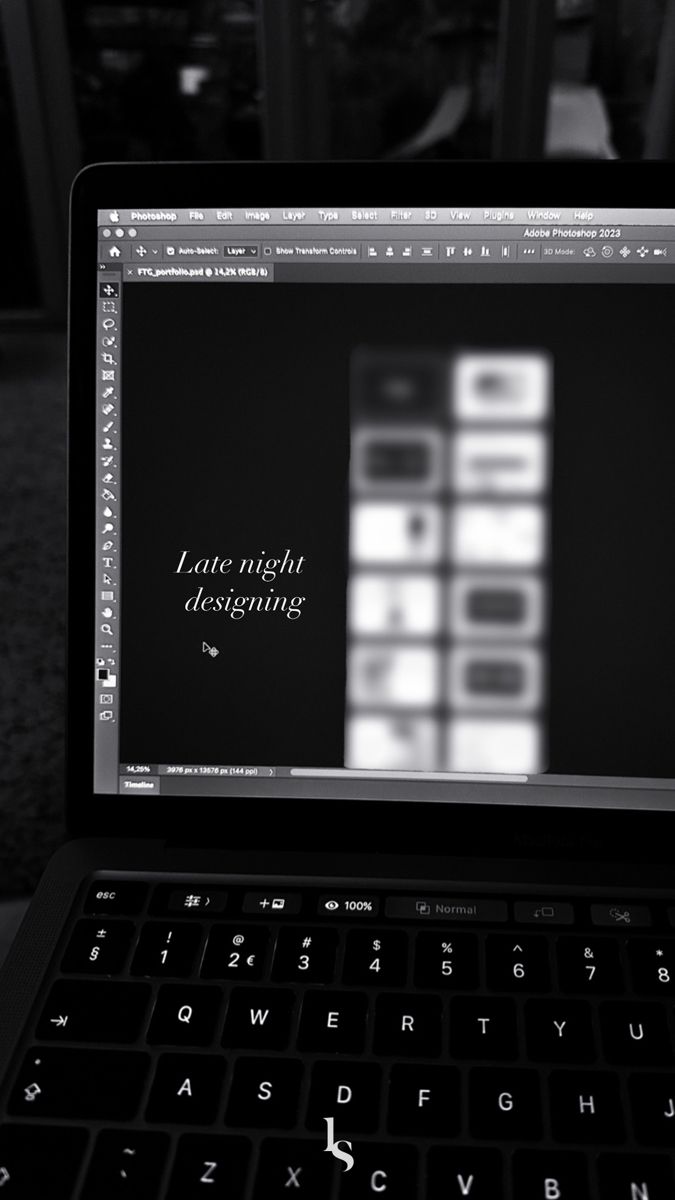Open the Select menu

click(x=364, y=216)
